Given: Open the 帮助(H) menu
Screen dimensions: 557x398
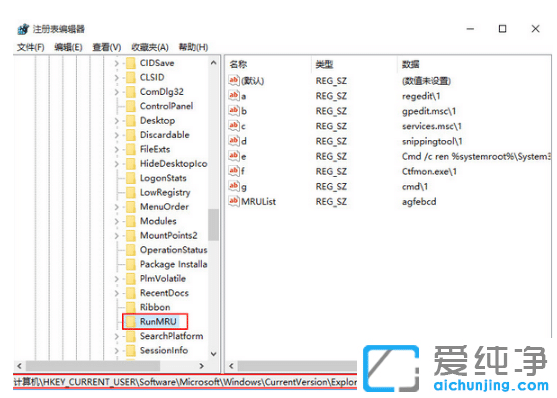Looking at the screenshot, I should pyautogui.click(x=193, y=47).
